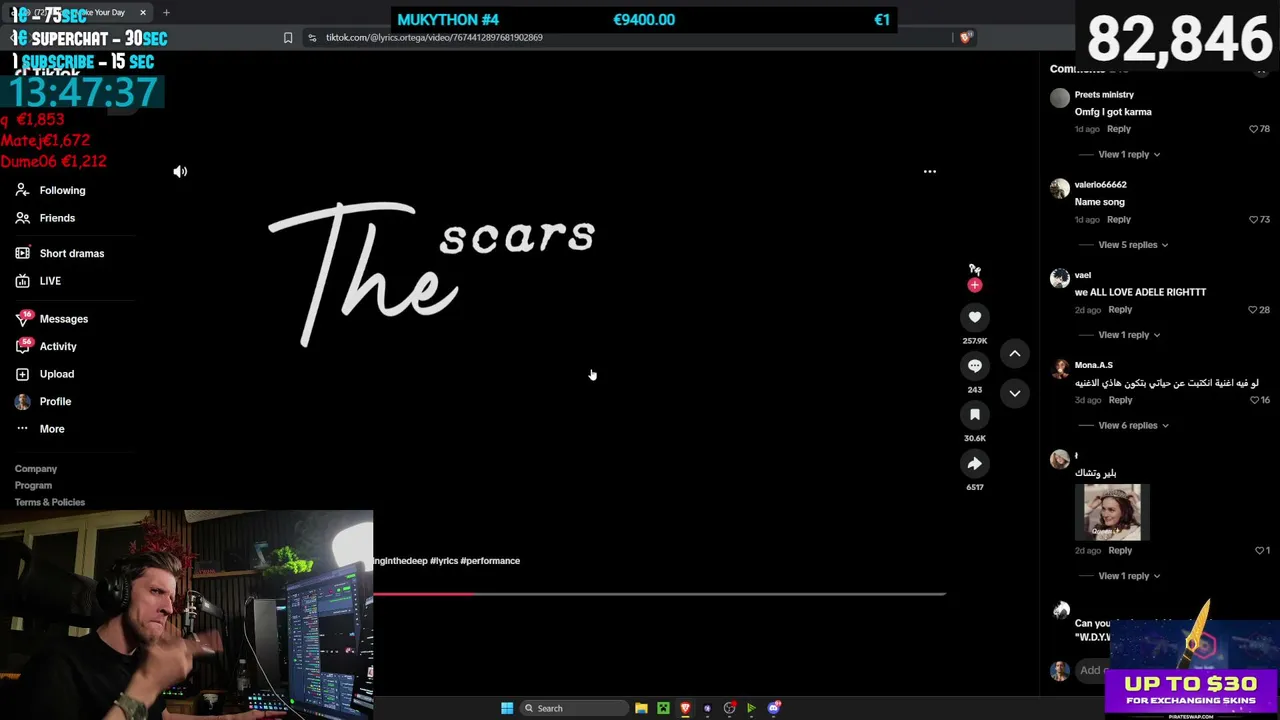Open valerio66662 profile avatar
1280x720 pixels.
[x=1060, y=188]
